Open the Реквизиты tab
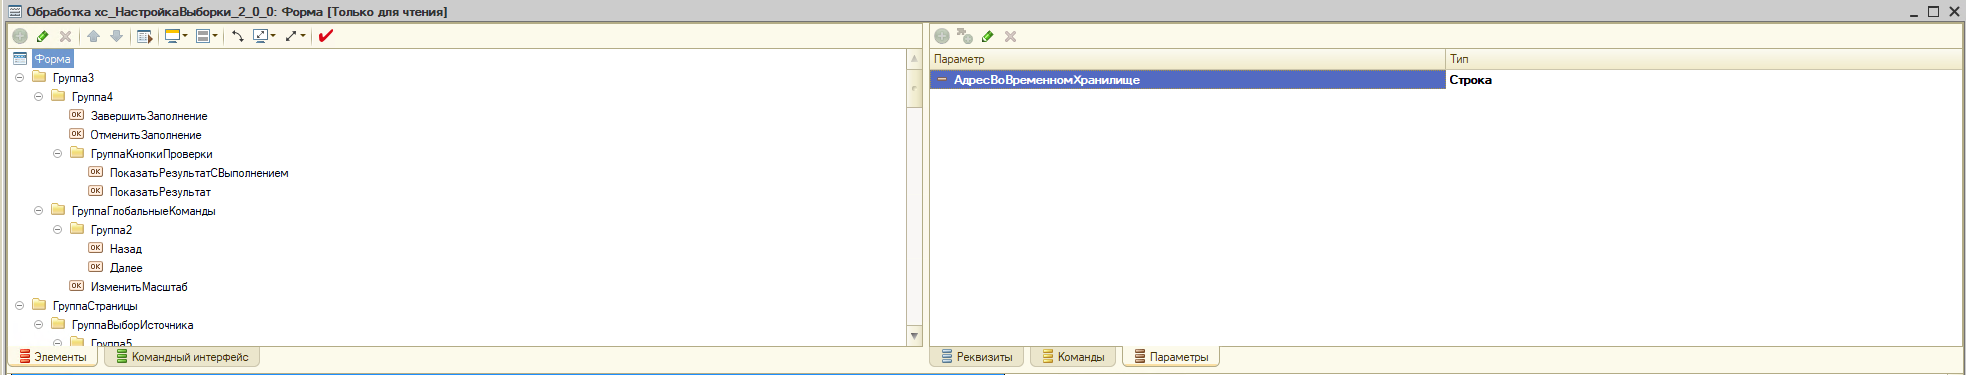The image size is (1966, 375). [976, 357]
